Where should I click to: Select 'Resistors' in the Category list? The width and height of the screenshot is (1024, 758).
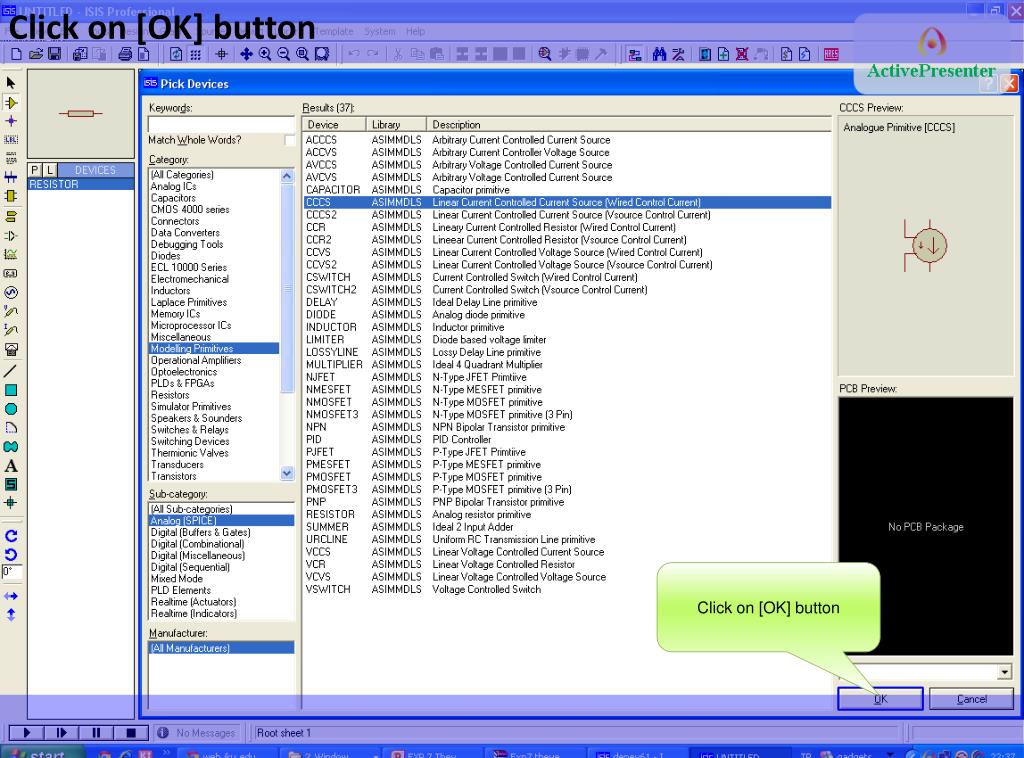coord(170,395)
